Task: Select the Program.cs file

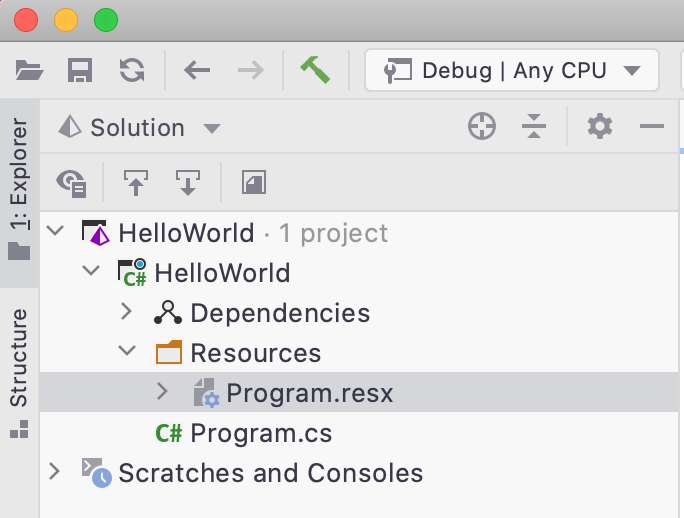Action: pos(261,433)
